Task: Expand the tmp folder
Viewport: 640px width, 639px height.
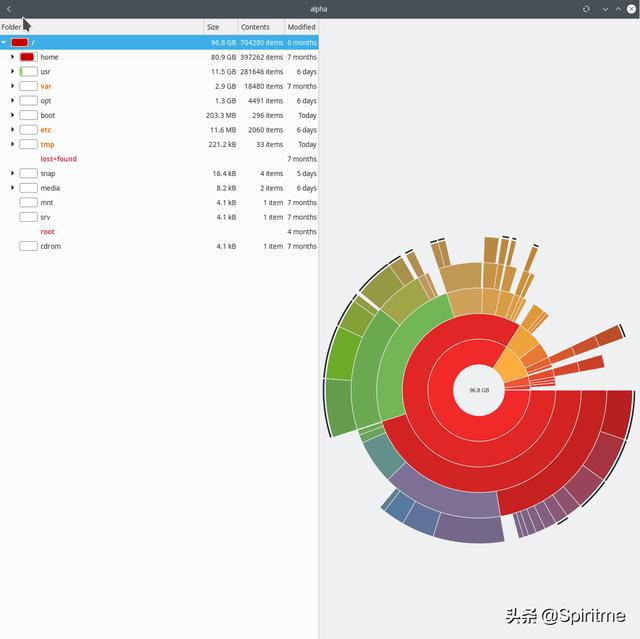Action: [12, 144]
